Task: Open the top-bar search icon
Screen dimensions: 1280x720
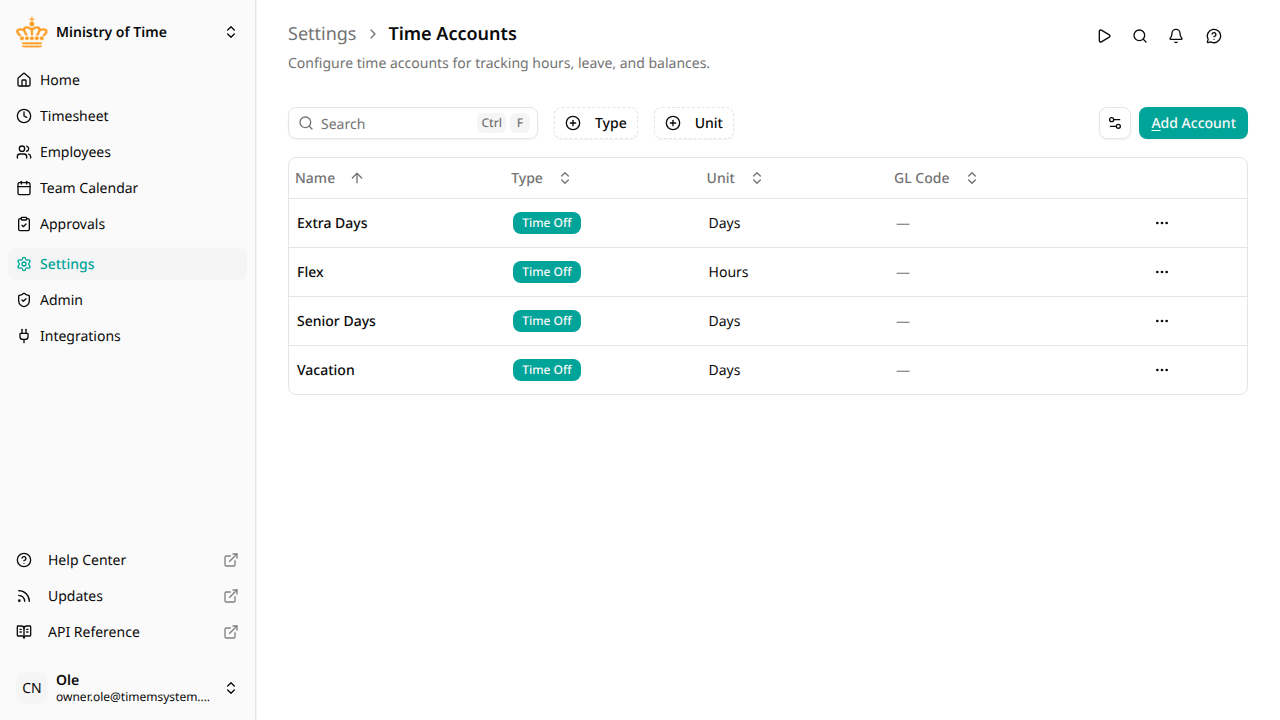Action: point(1140,36)
